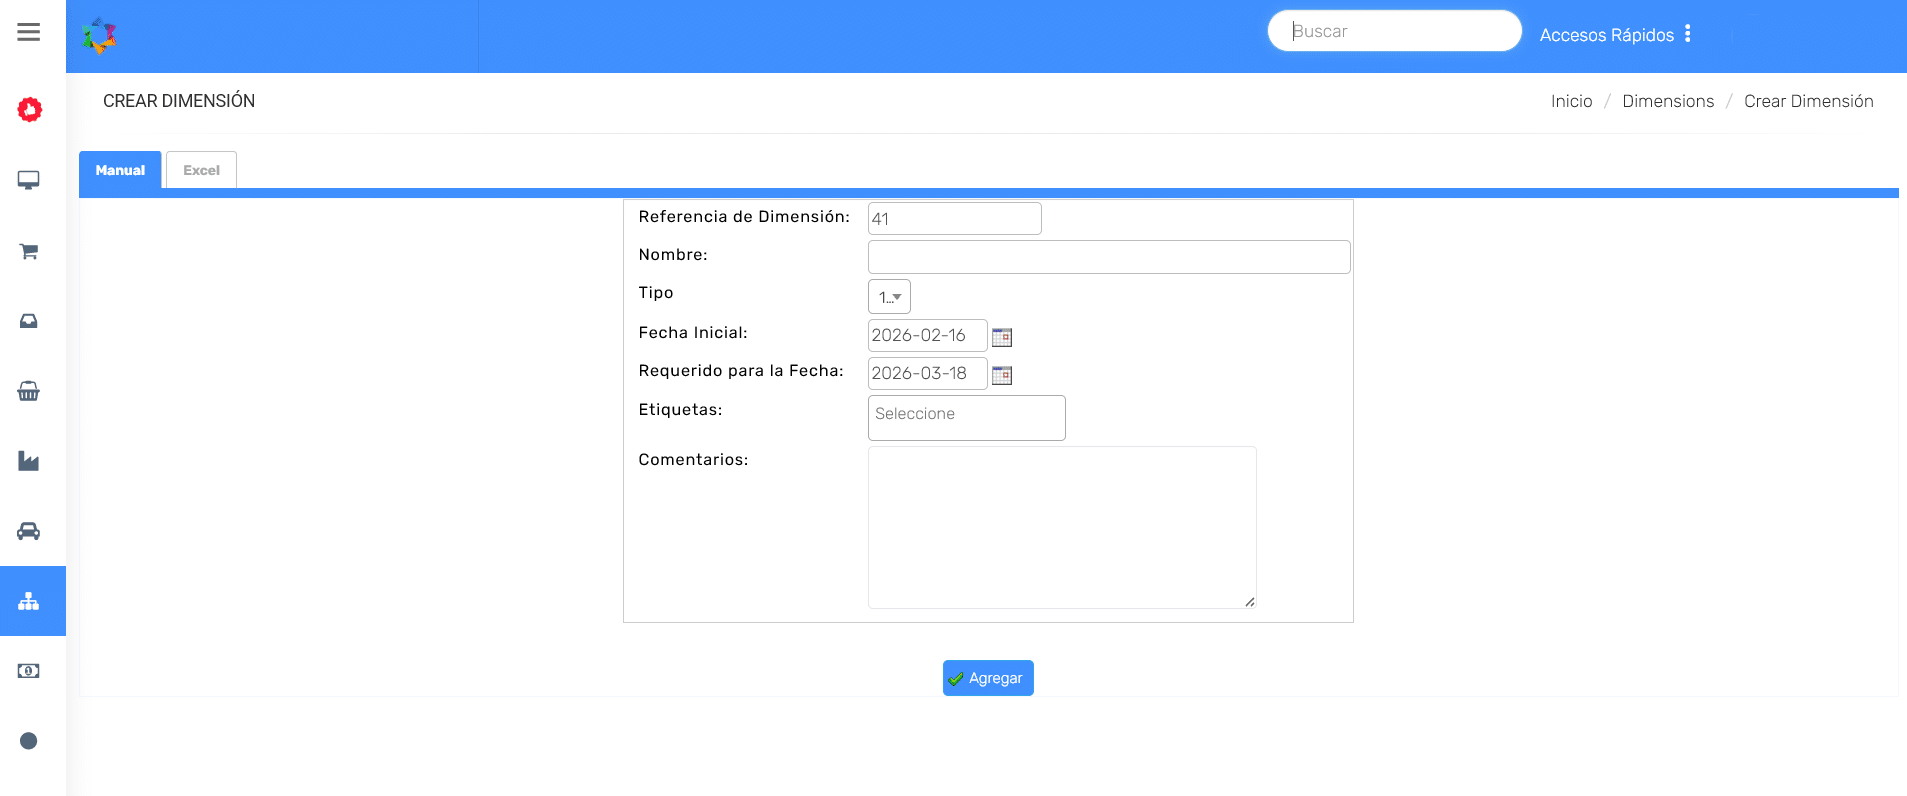Open the shopping basket sidebar icon
This screenshot has width=1907, height=796.
pos(29,391)
